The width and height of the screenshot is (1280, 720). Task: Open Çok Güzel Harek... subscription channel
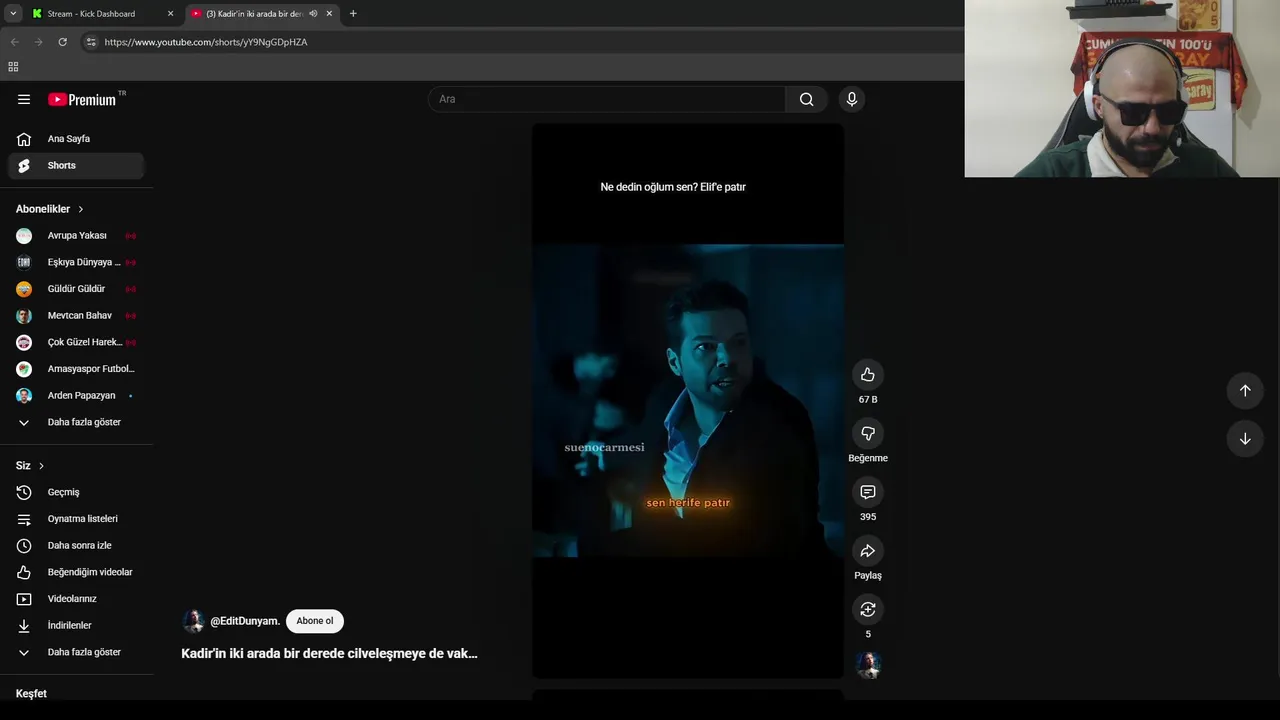pos(76,342)
